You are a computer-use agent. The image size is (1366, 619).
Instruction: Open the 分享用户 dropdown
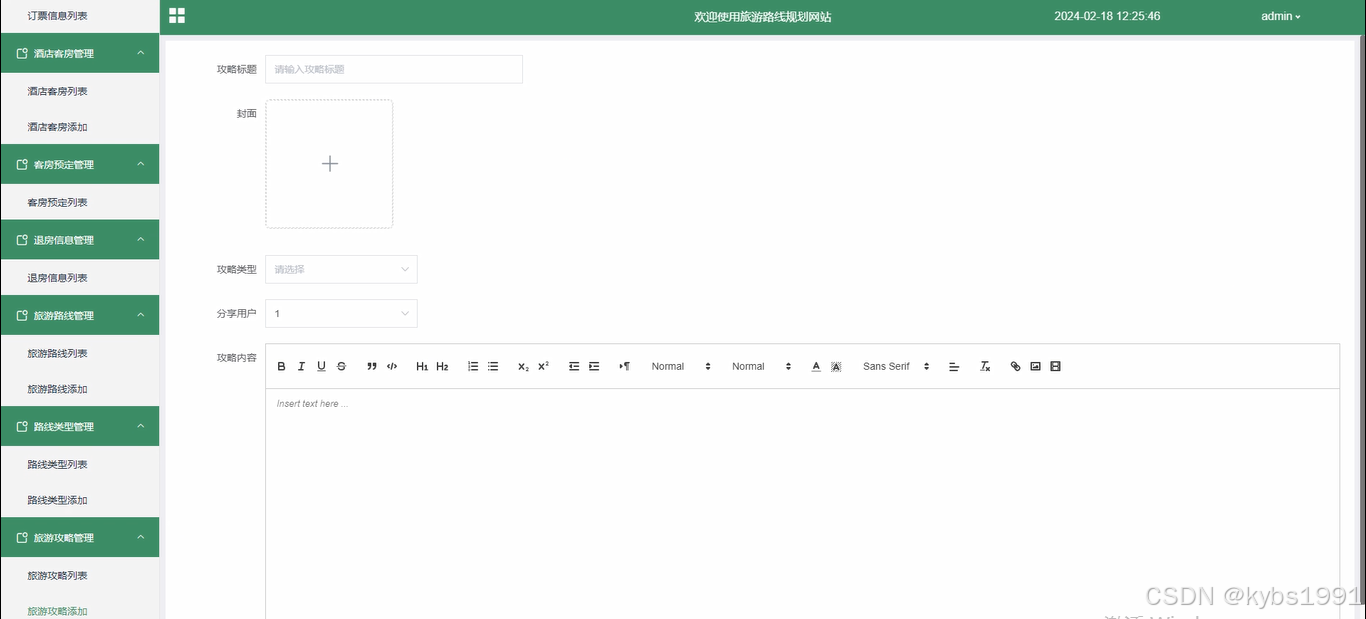click(x=341, y=313)
